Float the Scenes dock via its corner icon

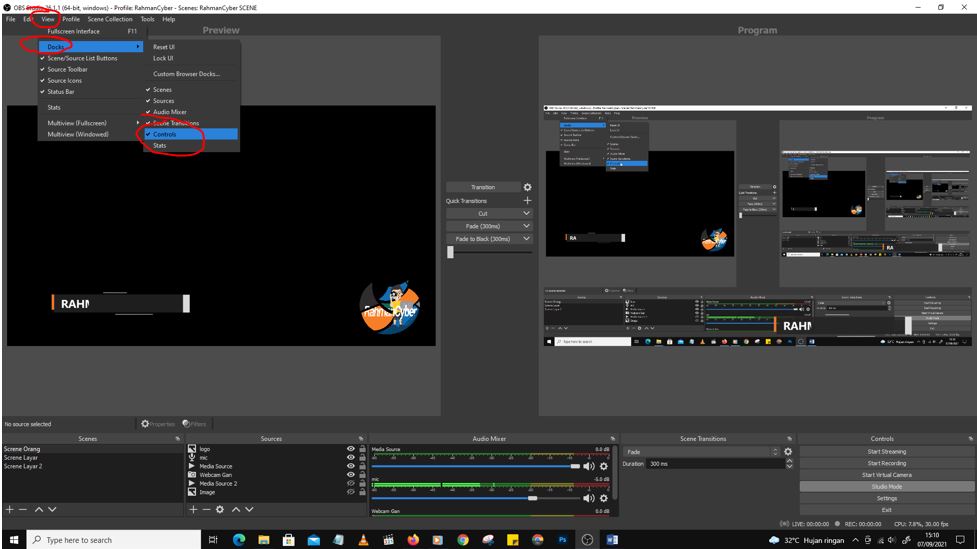(178, 439)
